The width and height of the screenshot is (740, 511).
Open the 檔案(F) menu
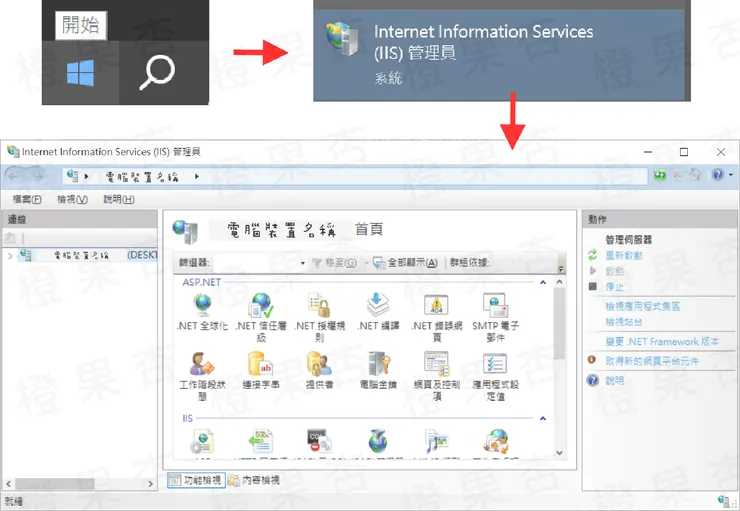pos(27,200)
